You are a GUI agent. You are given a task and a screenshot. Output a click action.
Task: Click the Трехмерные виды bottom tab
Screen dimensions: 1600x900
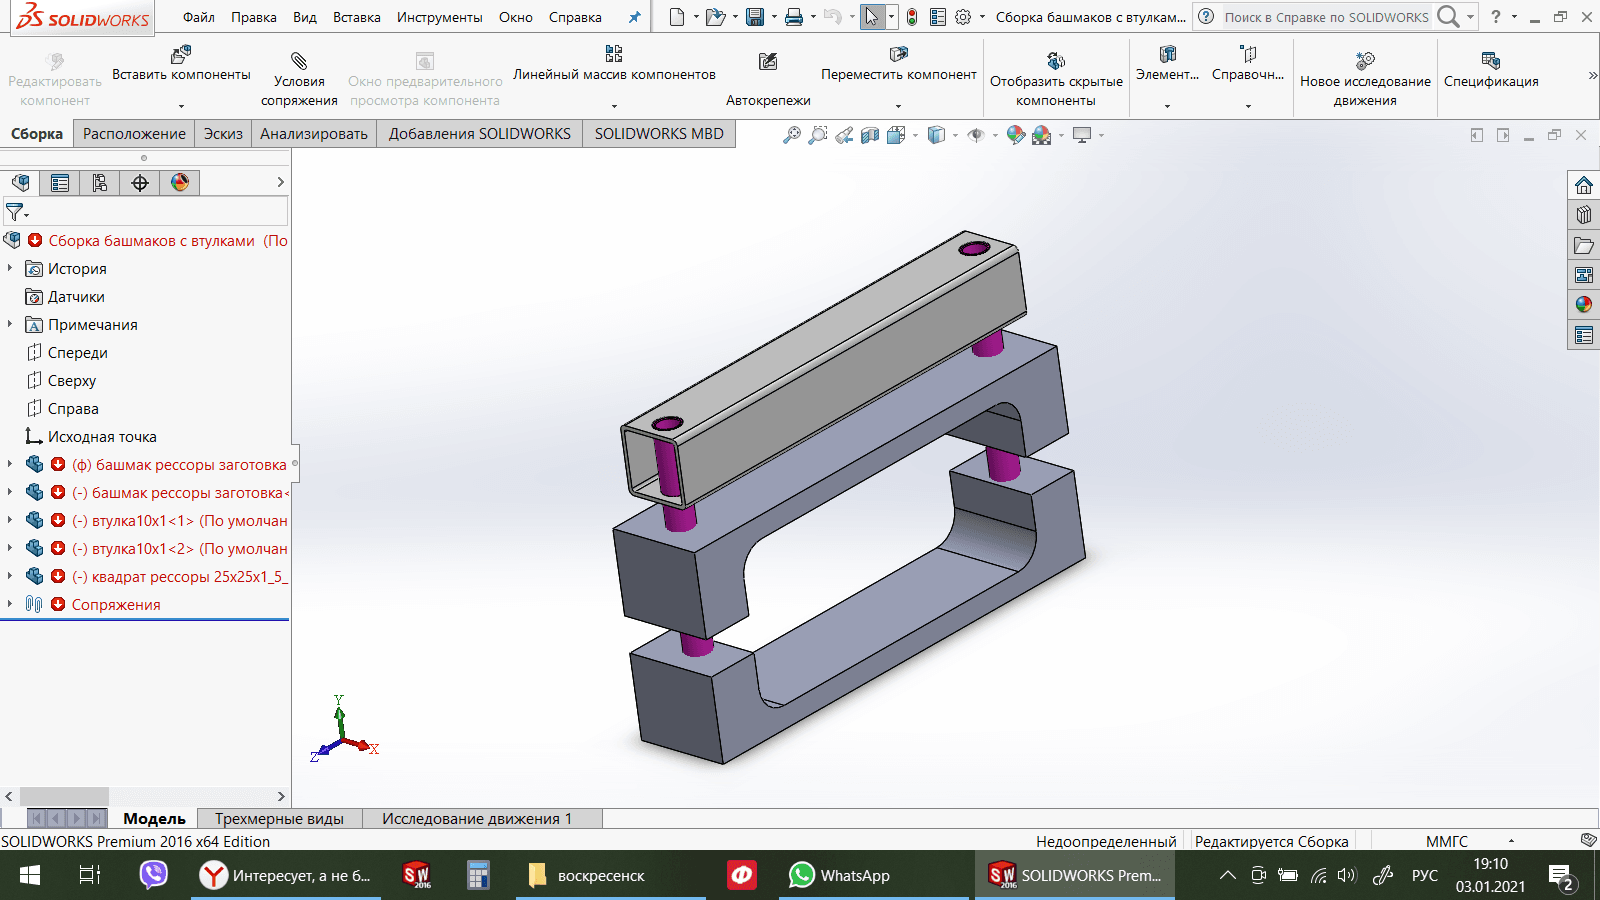pyautogui.click(x=279, y=819)
